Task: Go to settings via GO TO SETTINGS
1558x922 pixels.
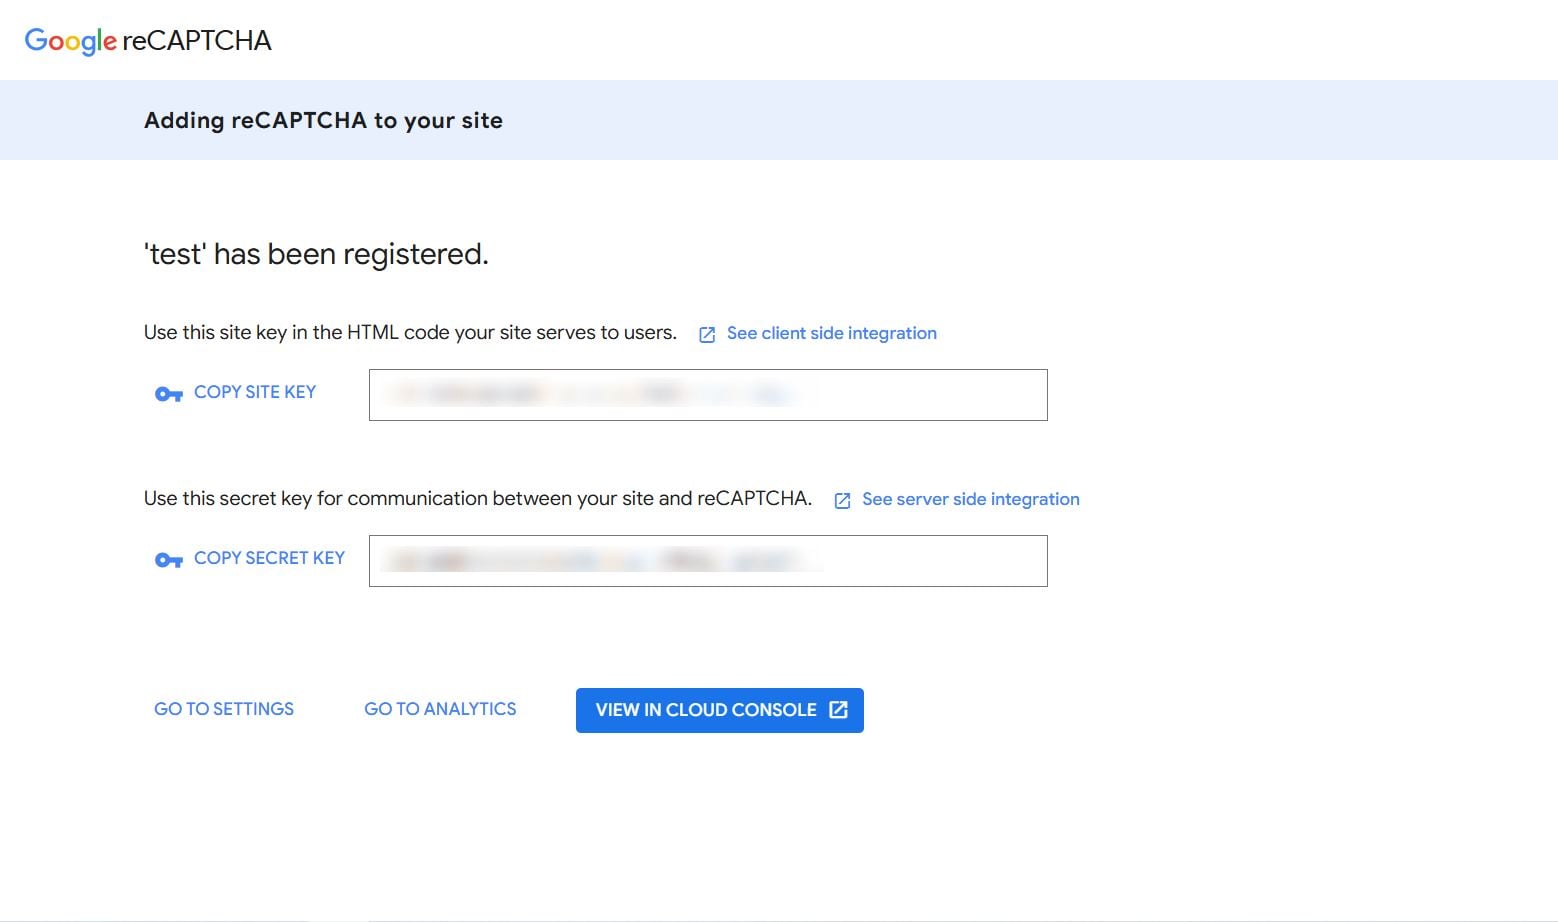Action: pos(224,709)
